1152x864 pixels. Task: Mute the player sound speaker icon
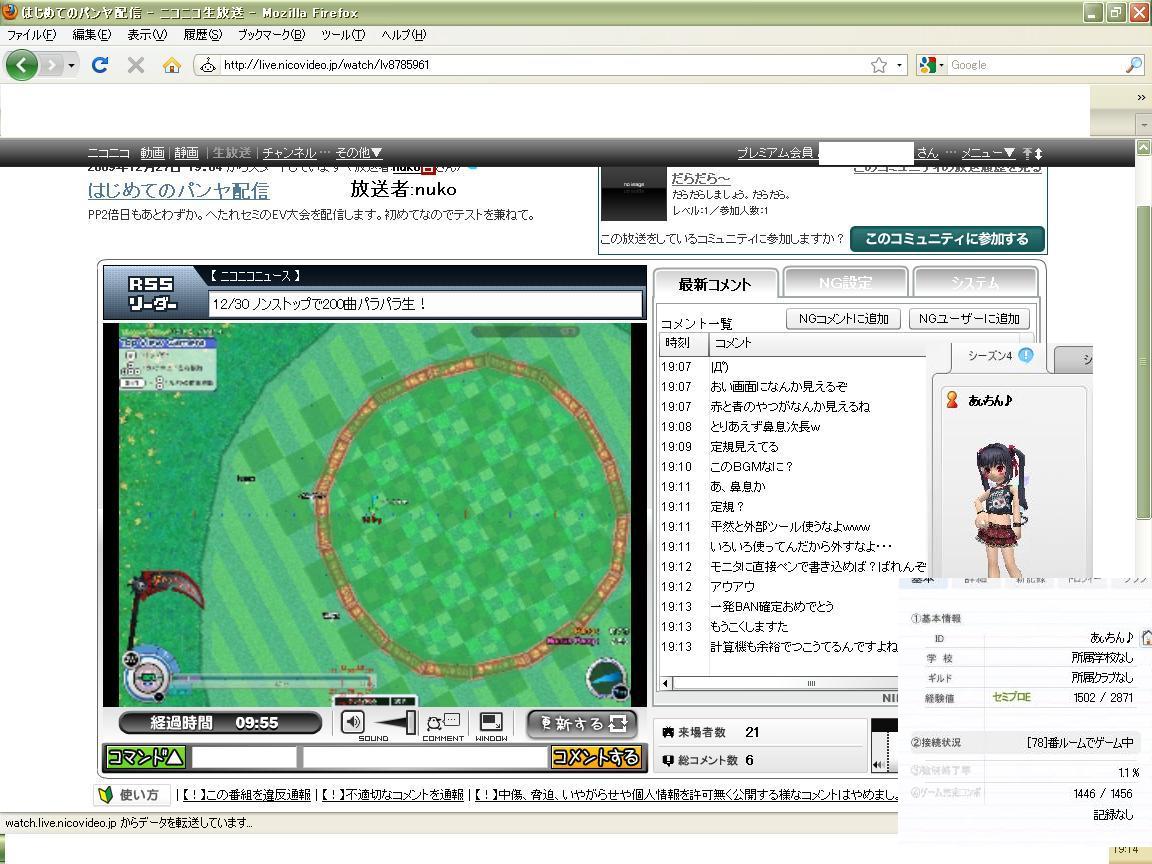[353, 722]
